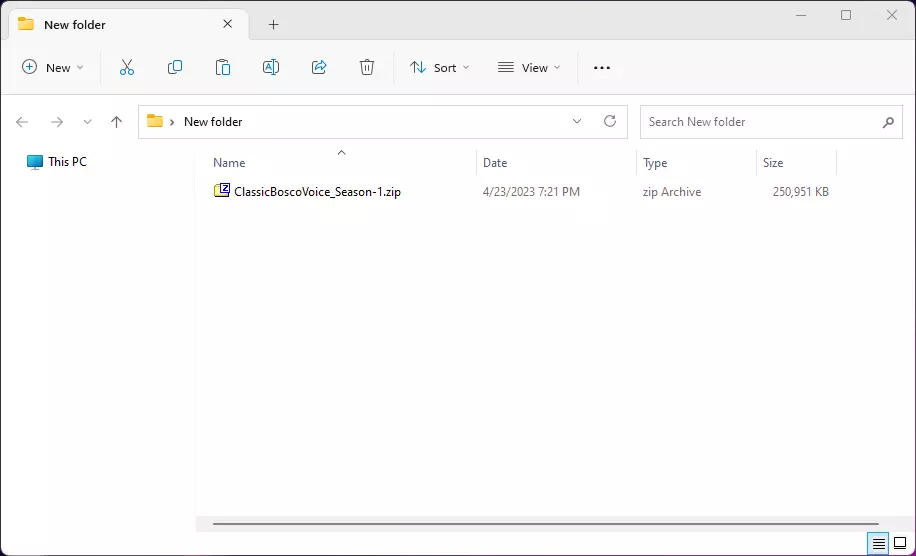The image size is (916, 556).
Task: Click the Share icon in toolbar
Action: pyautogui.click(x=319, y=68)
